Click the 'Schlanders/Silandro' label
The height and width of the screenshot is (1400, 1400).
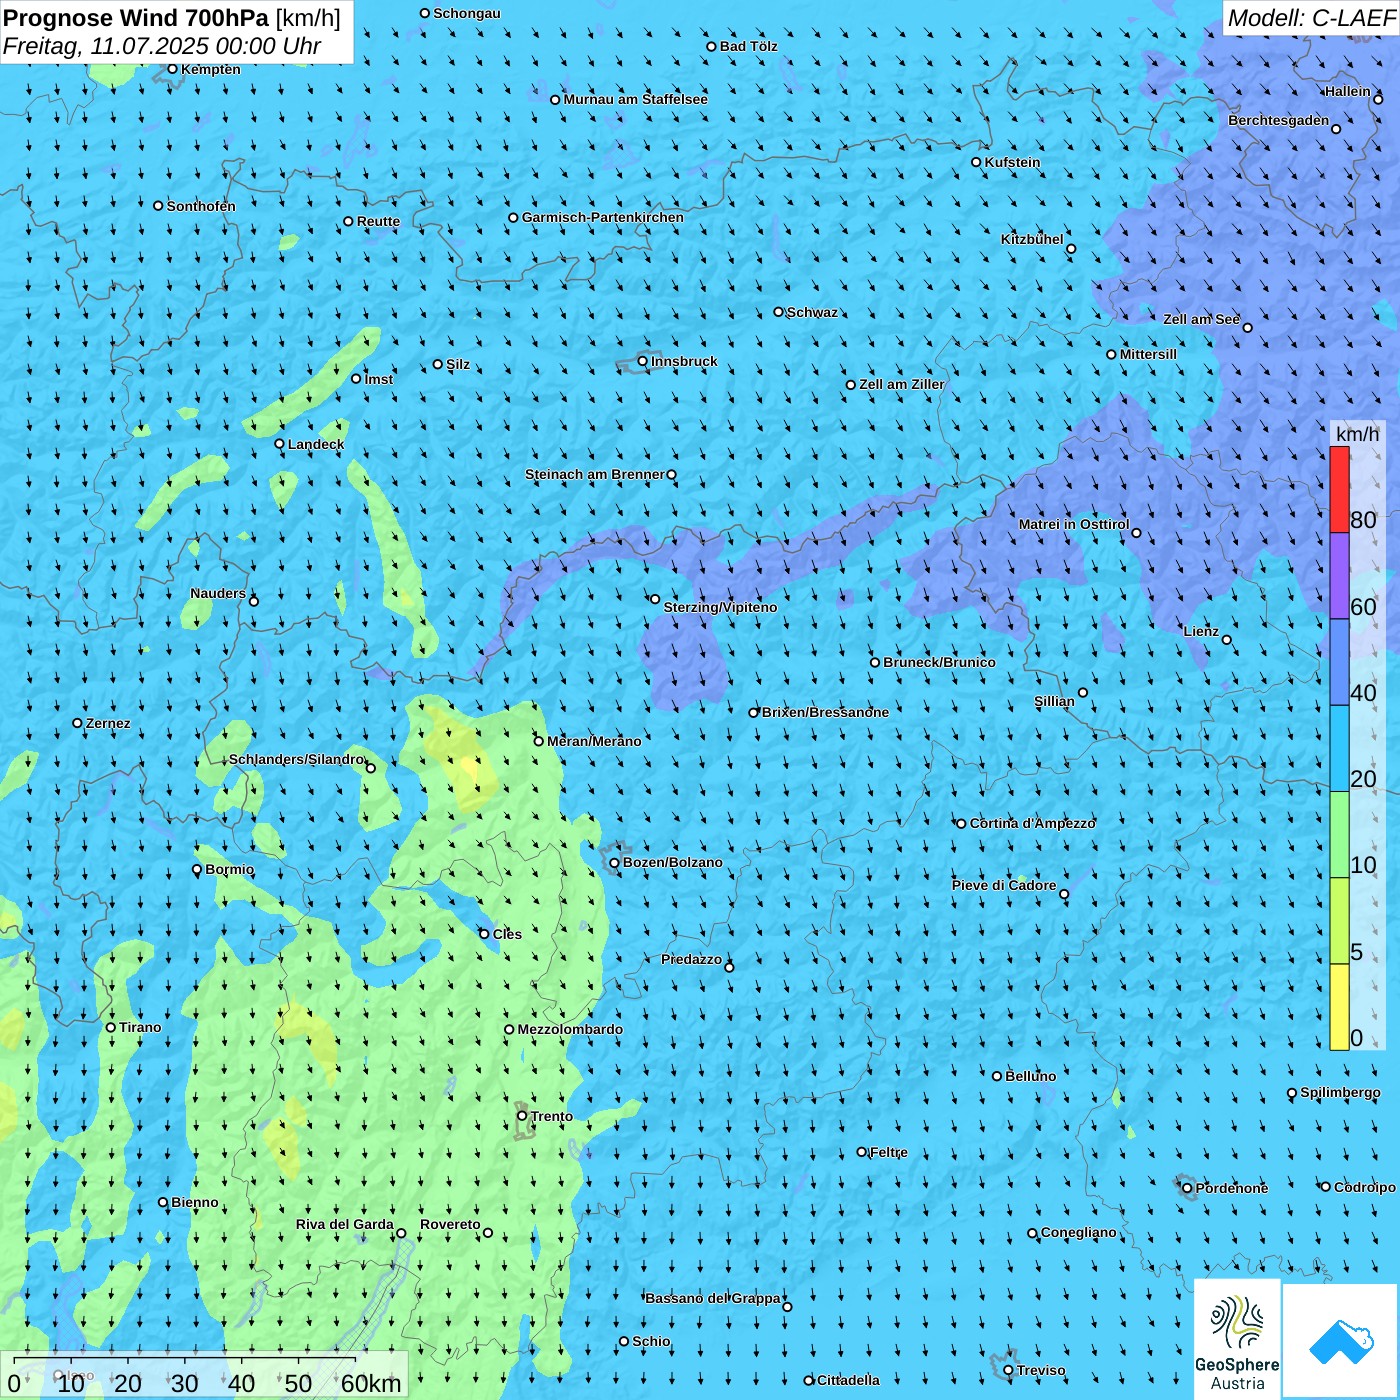point(297,759)
